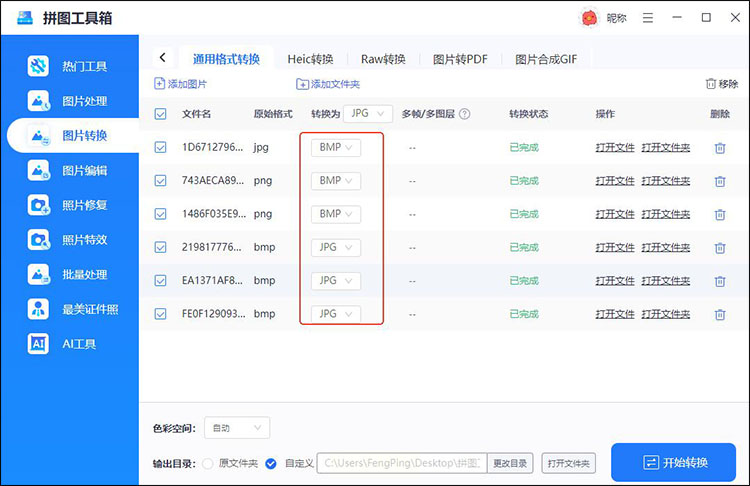Click the 开始转换 button
The height and width of the screenshot is (486, 750).
pyautogui.click(x=673, y=462)
